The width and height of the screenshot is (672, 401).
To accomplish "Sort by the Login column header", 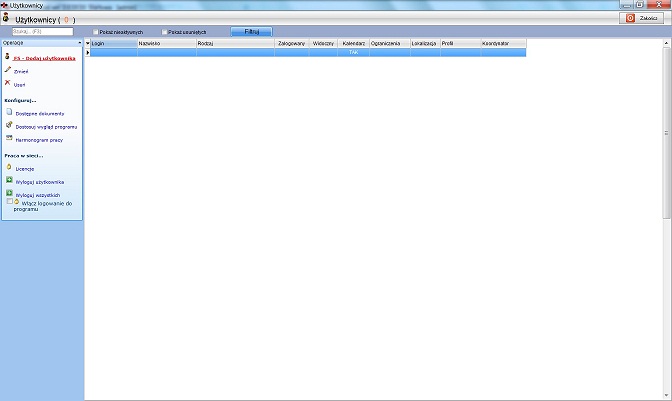I will pos(114,43).
